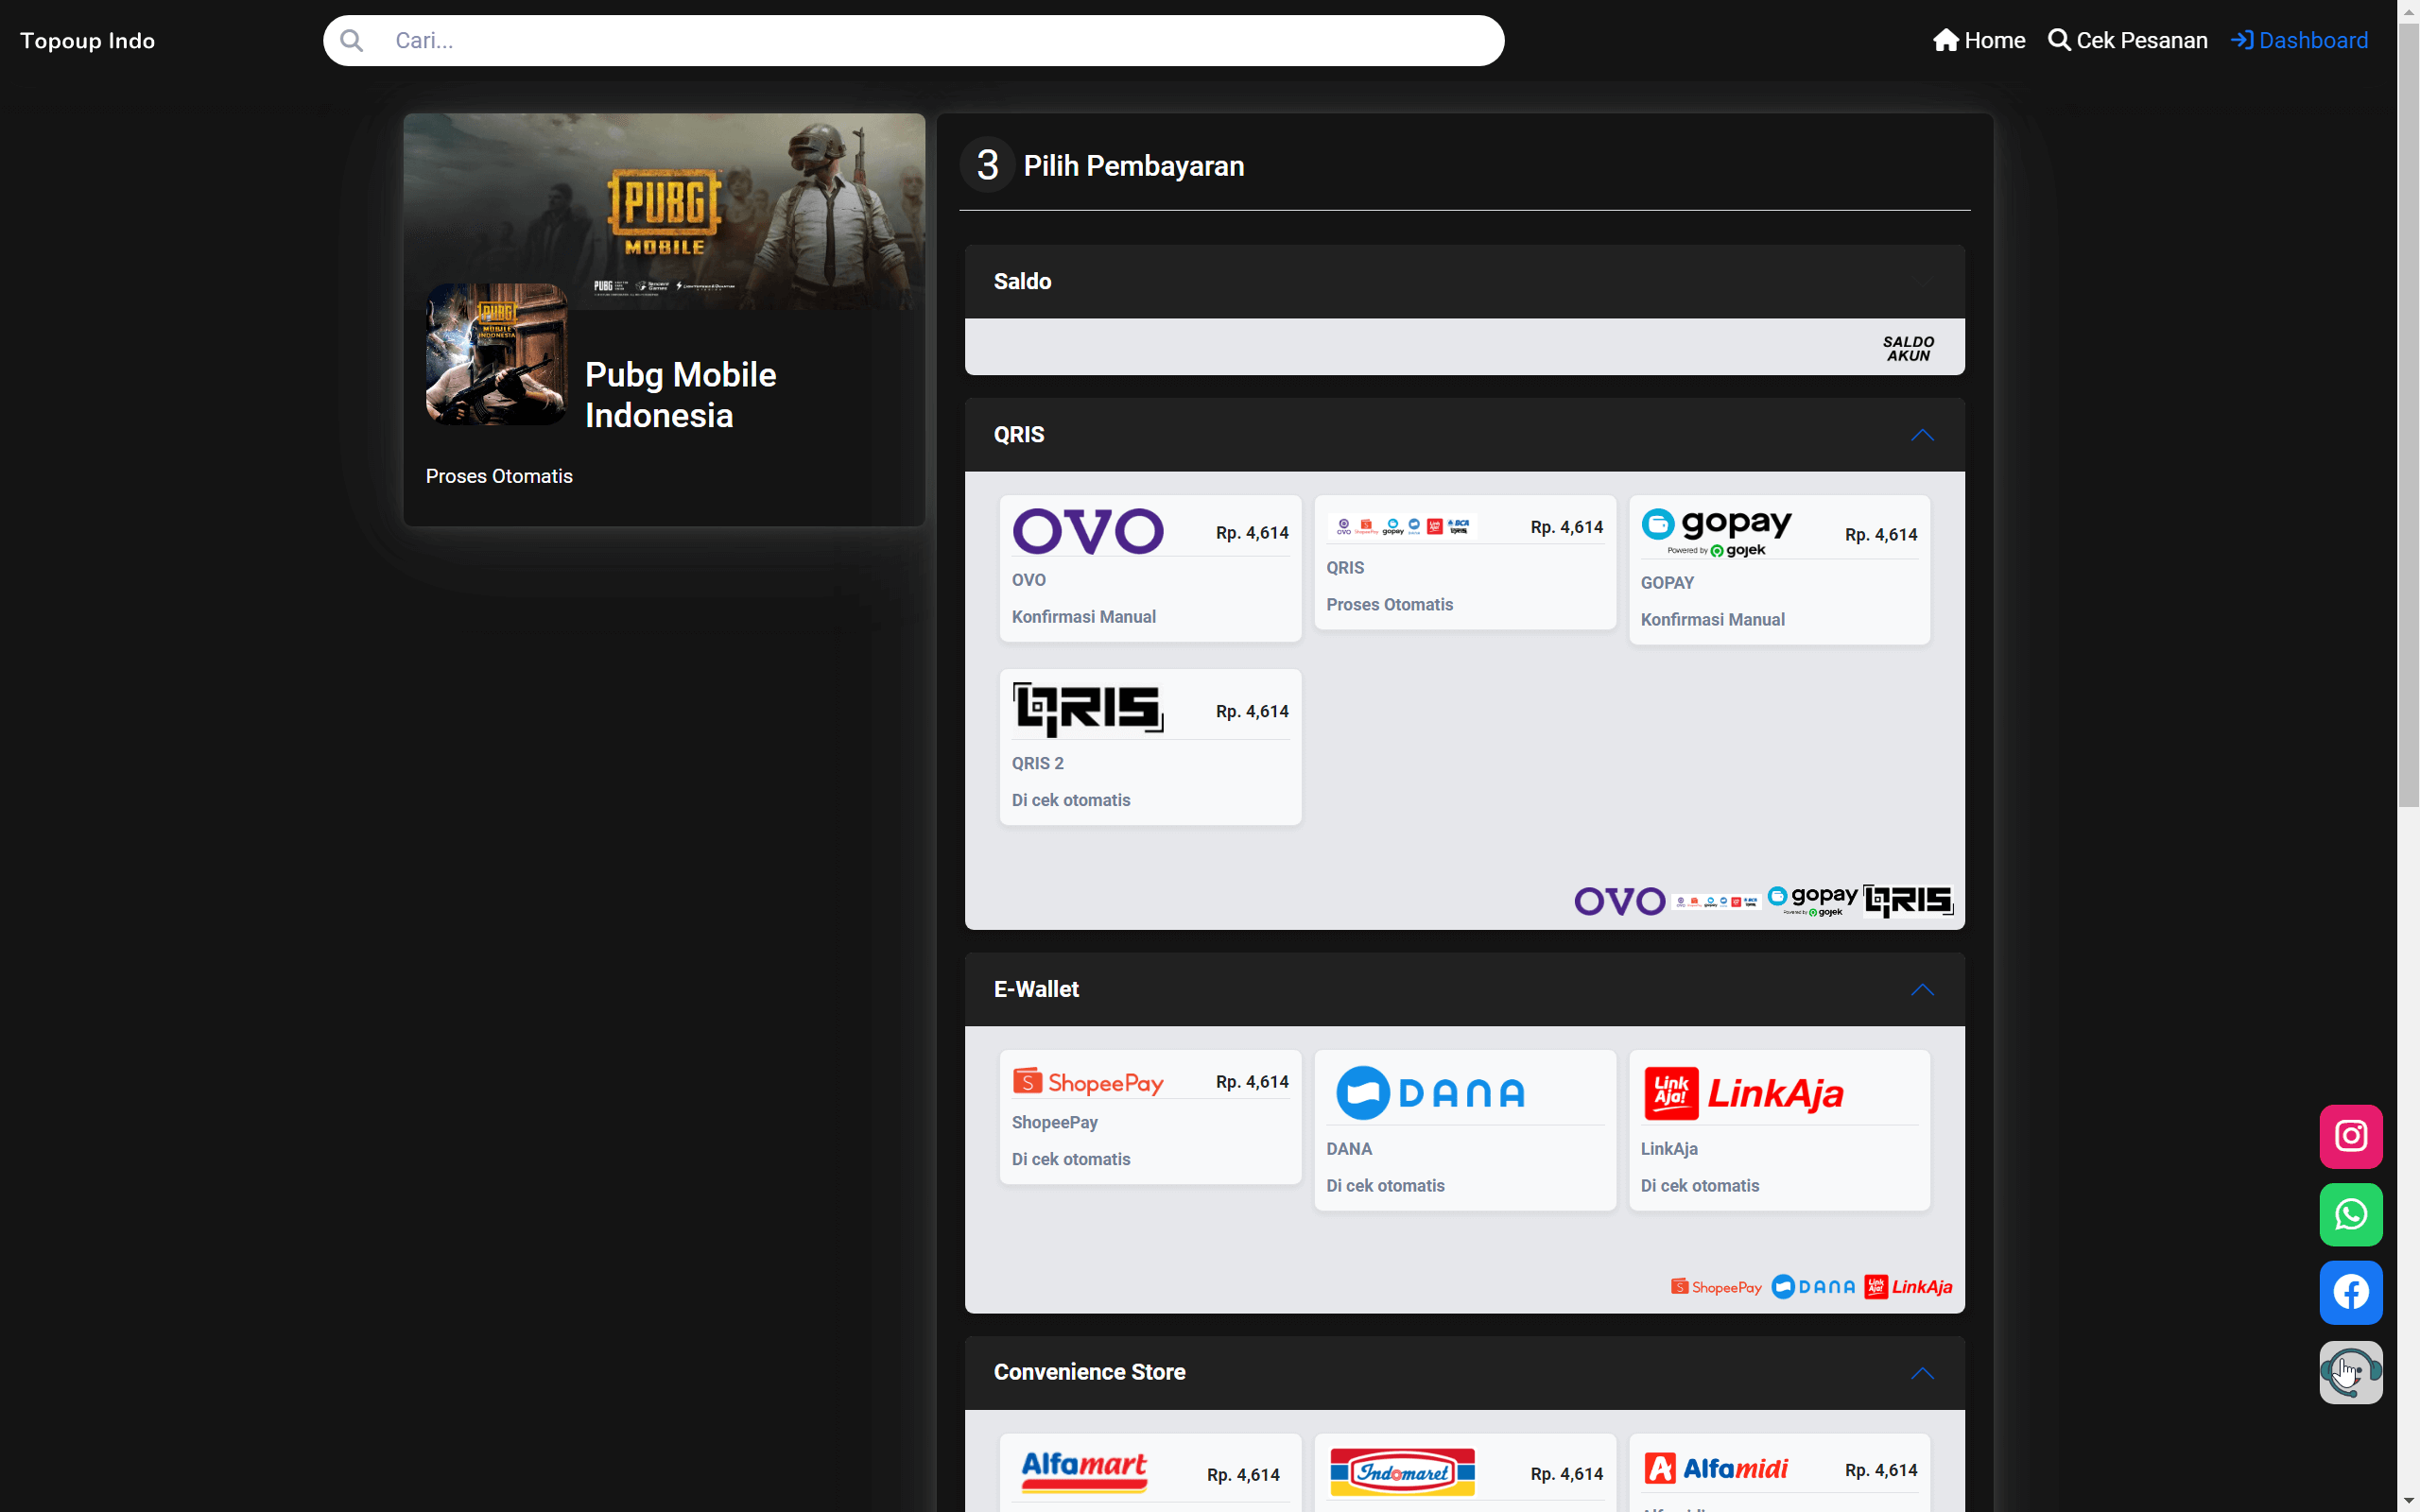Choose the Alfamart payment logo
Image resolution: width=2420 pixels, height=1512 pixels.
tap(1084, 1472)
